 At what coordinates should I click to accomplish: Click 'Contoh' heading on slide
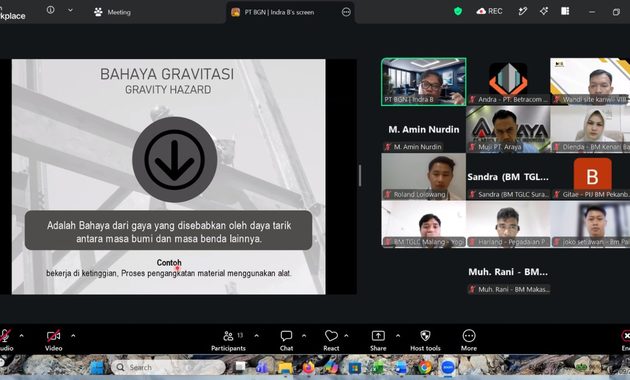click(169, 262)
